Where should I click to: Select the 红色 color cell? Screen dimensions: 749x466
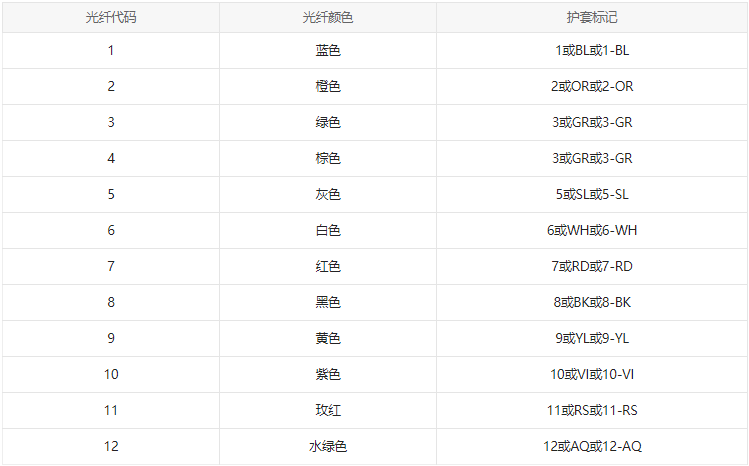point(328,266)
